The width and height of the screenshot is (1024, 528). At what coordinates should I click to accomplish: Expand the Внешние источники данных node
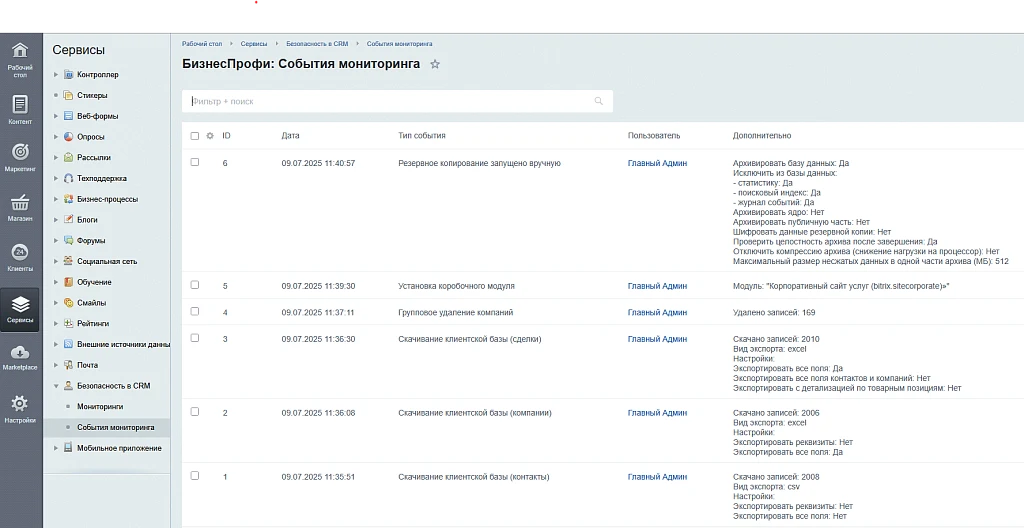pos(56,344)
